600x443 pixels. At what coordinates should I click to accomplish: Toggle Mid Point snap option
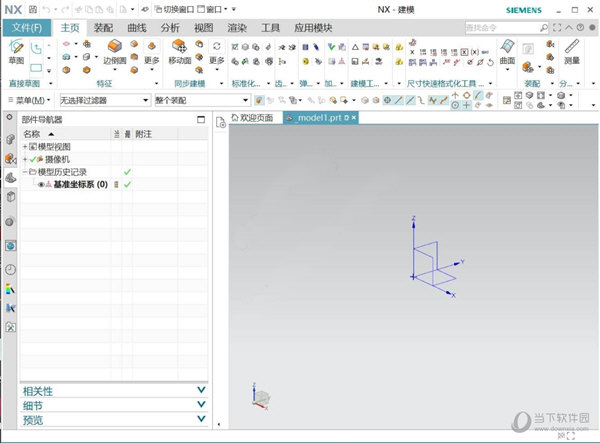click(410, 100)
